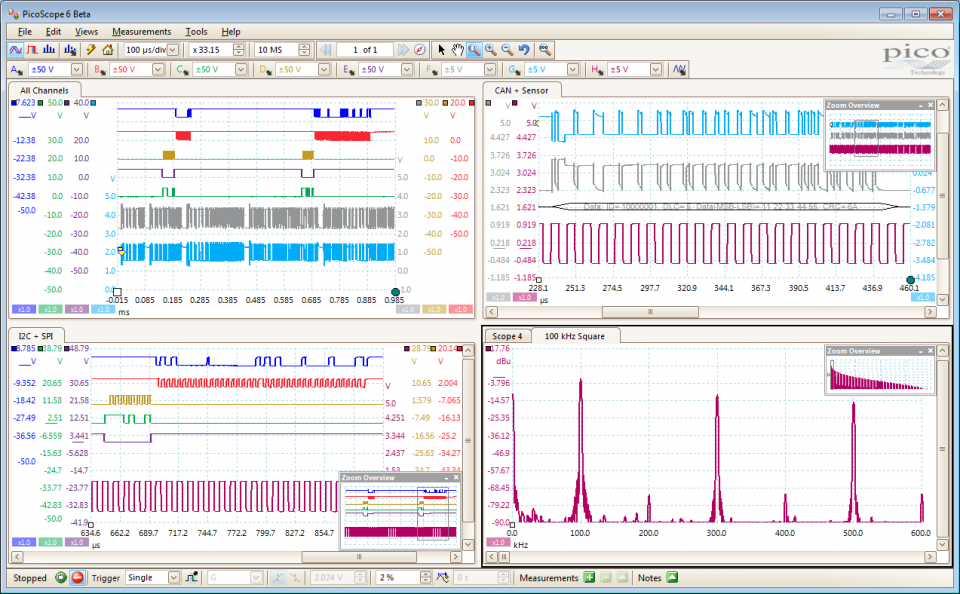The width and height of the screenshot is (960, 594).
Task: Open the Measurements menu
Action: (x=141, y=31)
